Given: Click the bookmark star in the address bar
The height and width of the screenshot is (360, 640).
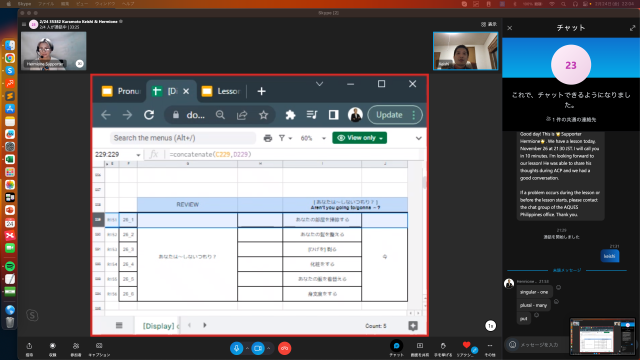Looking at the screenshot, I should tap(264, 115).
